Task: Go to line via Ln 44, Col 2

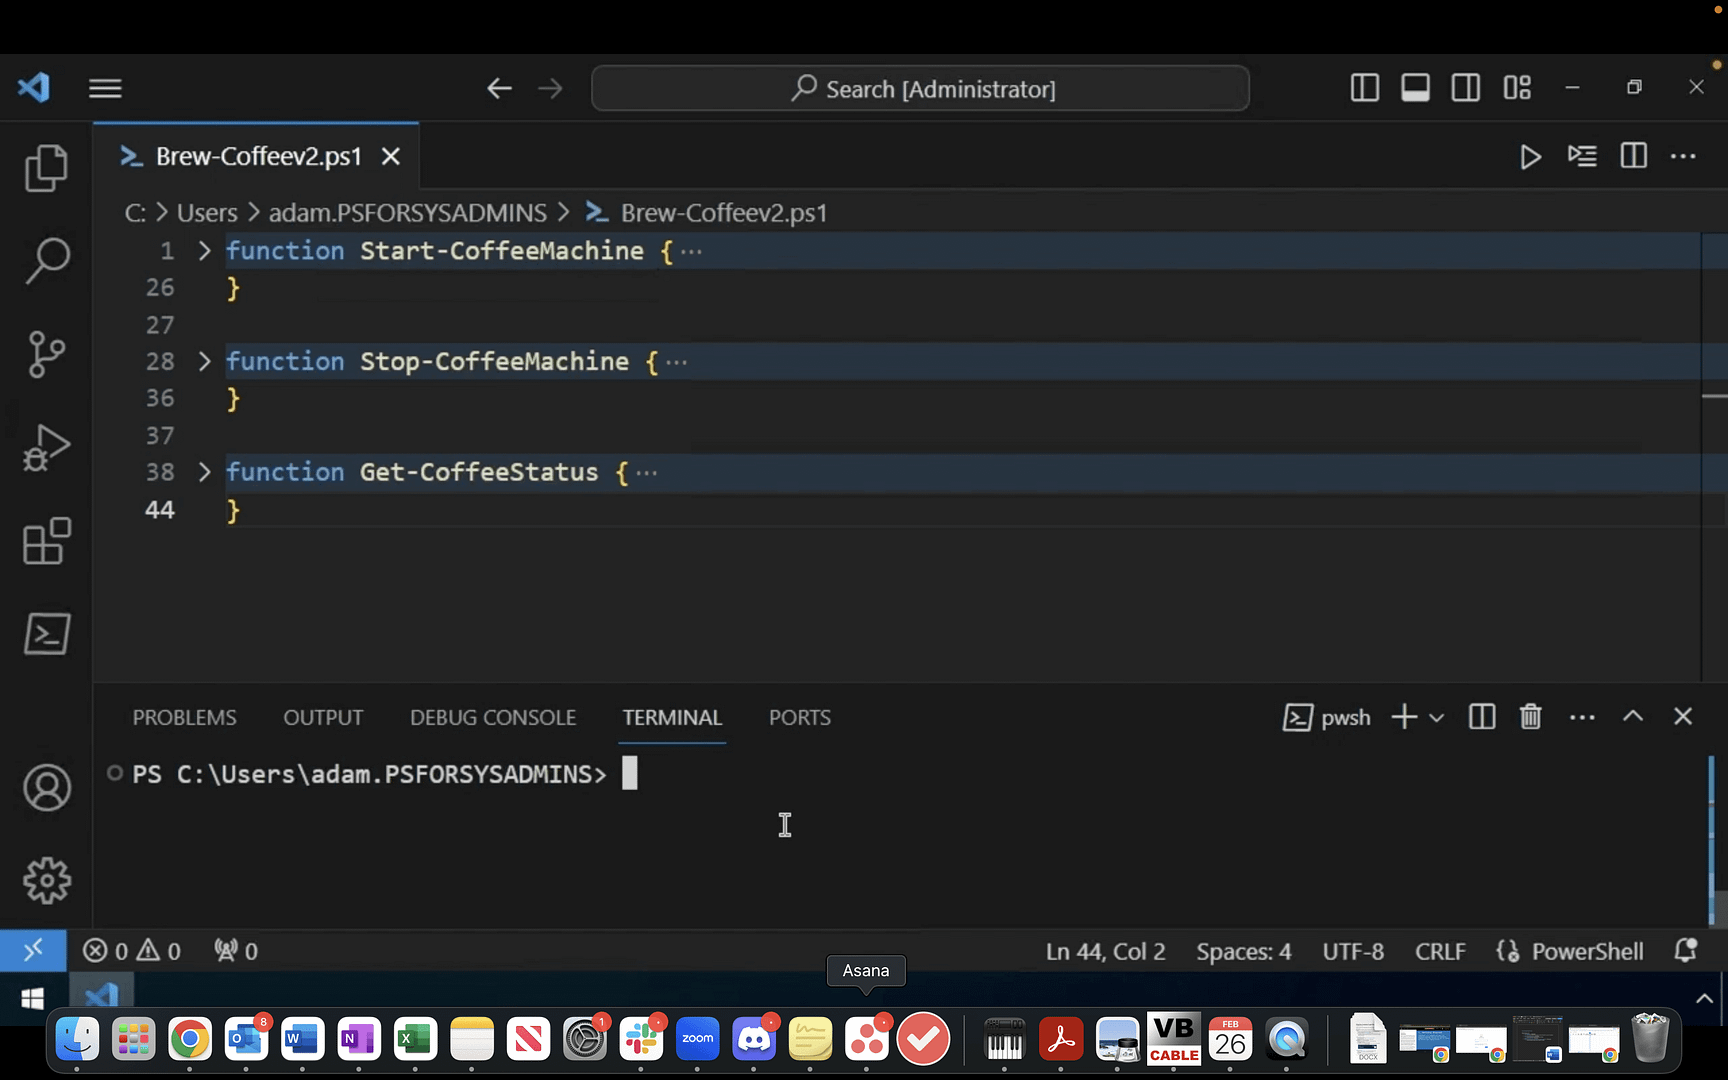Action: [1106, 951]
